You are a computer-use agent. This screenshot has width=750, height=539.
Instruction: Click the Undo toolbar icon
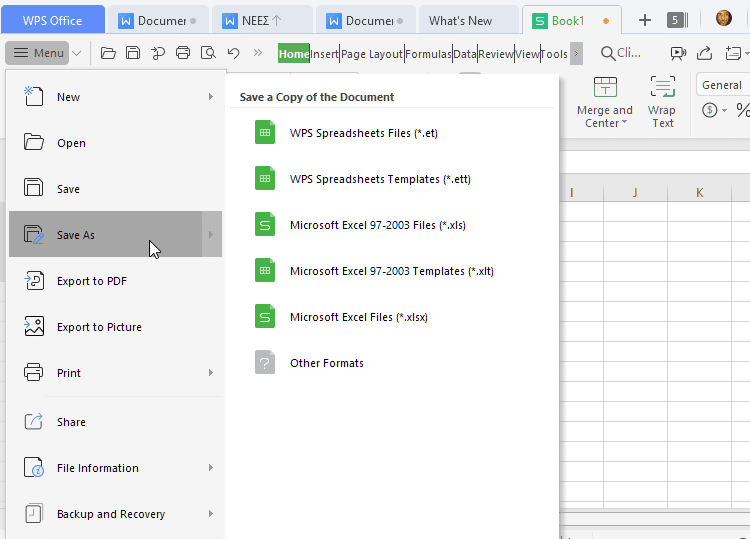tap(233, 53)
